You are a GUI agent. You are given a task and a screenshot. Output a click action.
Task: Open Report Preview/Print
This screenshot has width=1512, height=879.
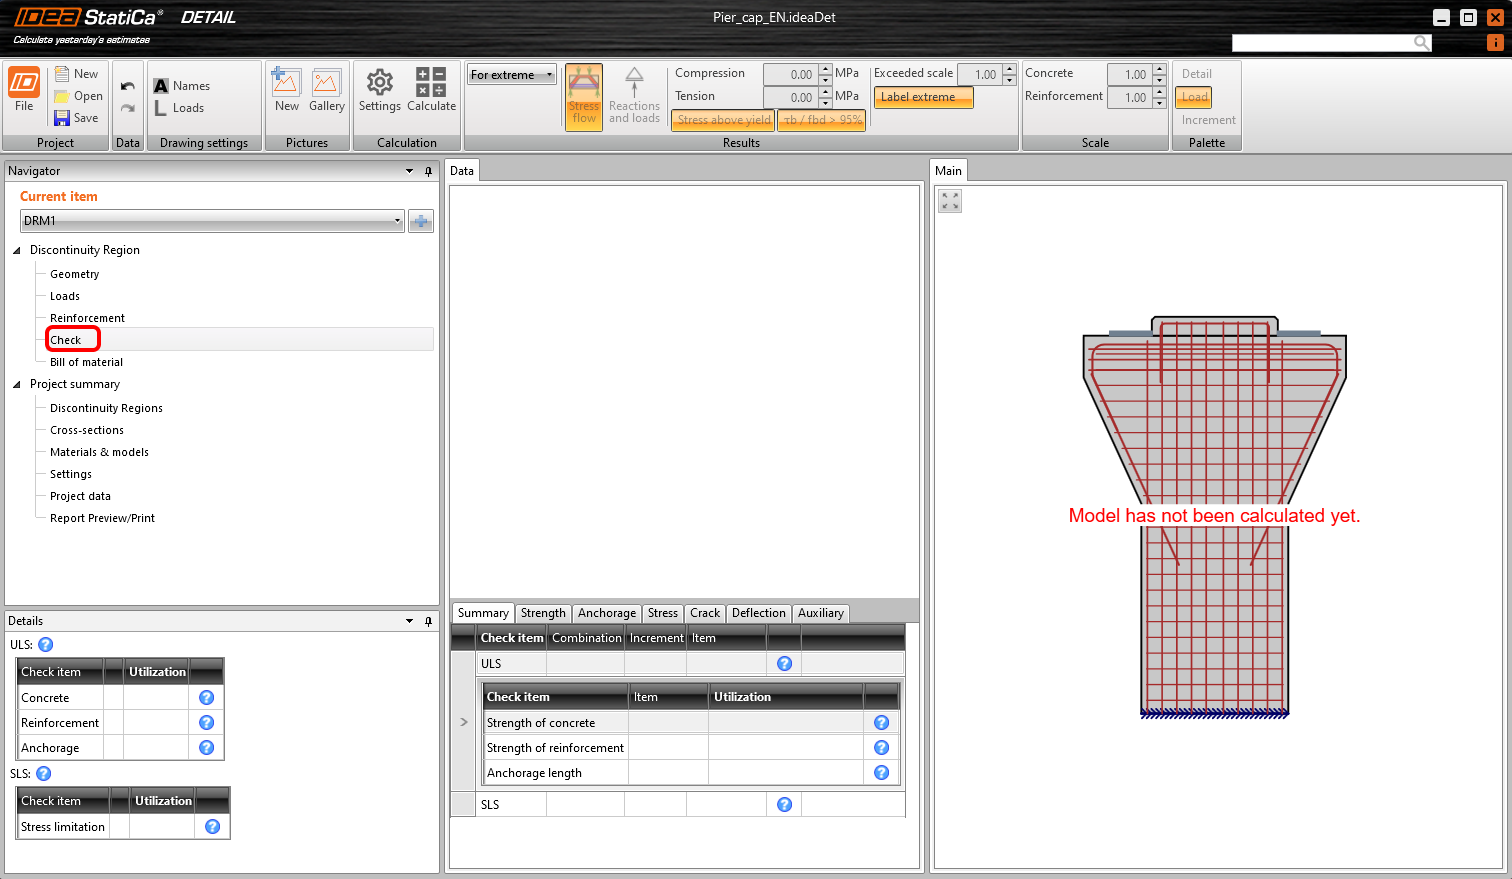(x=102, y=518)
